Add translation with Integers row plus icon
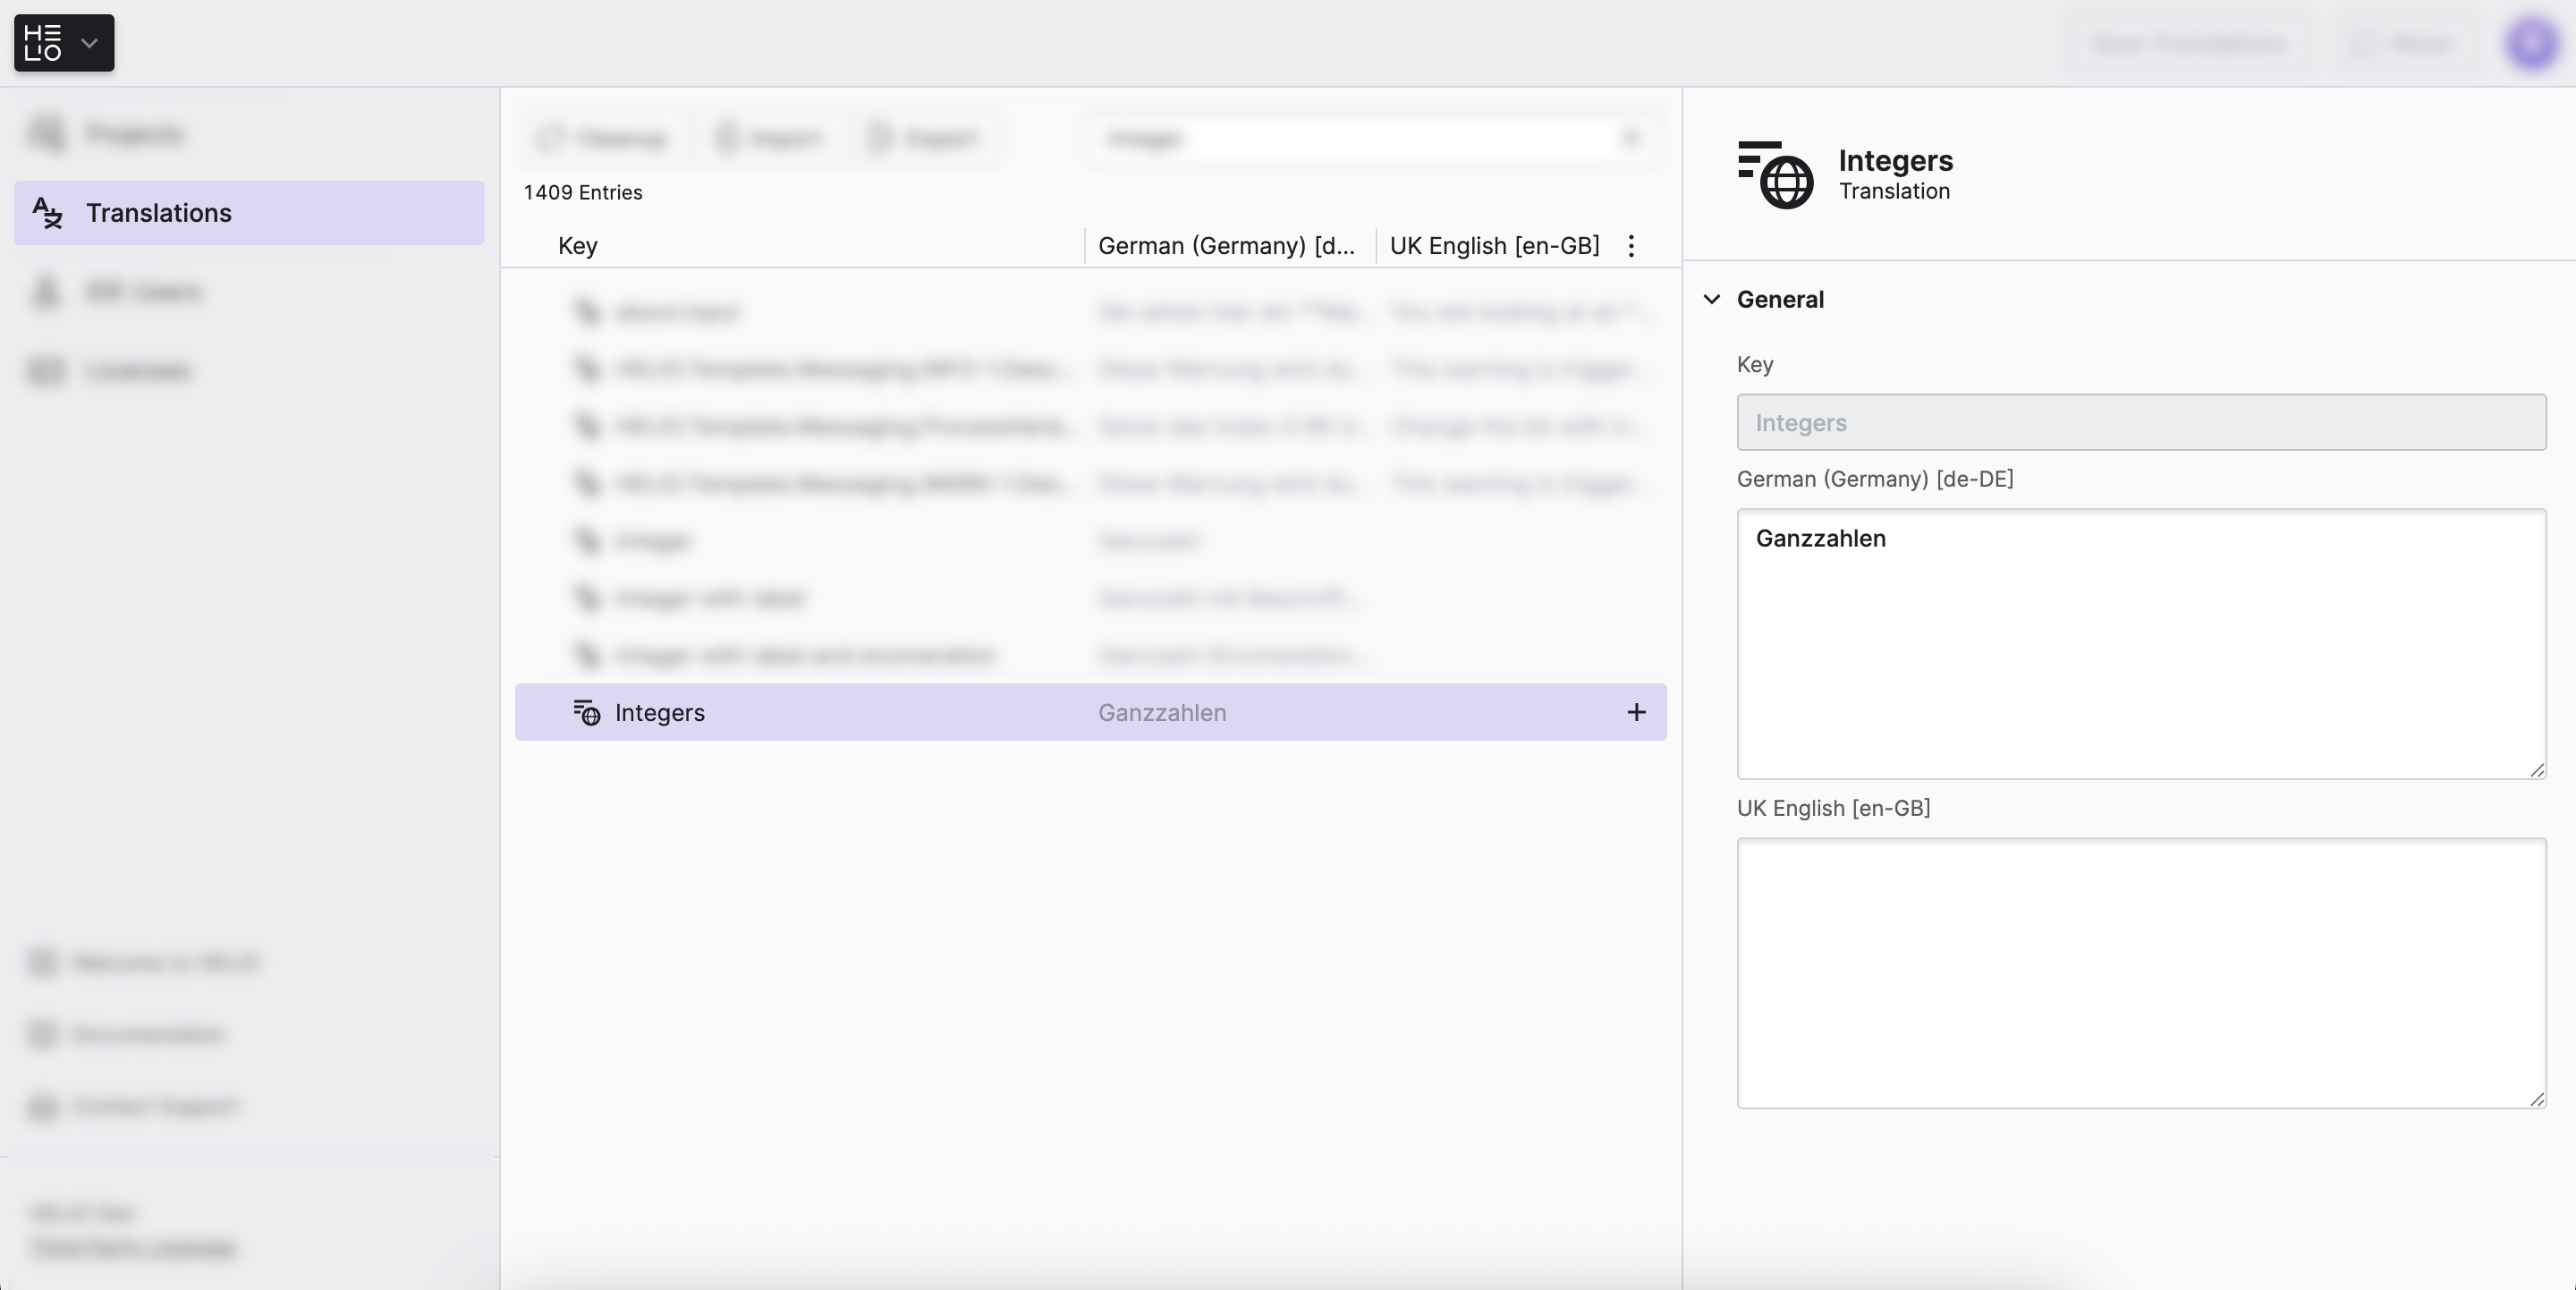The height and width of the screenshot is (1290, 2576). [1636, 713]
